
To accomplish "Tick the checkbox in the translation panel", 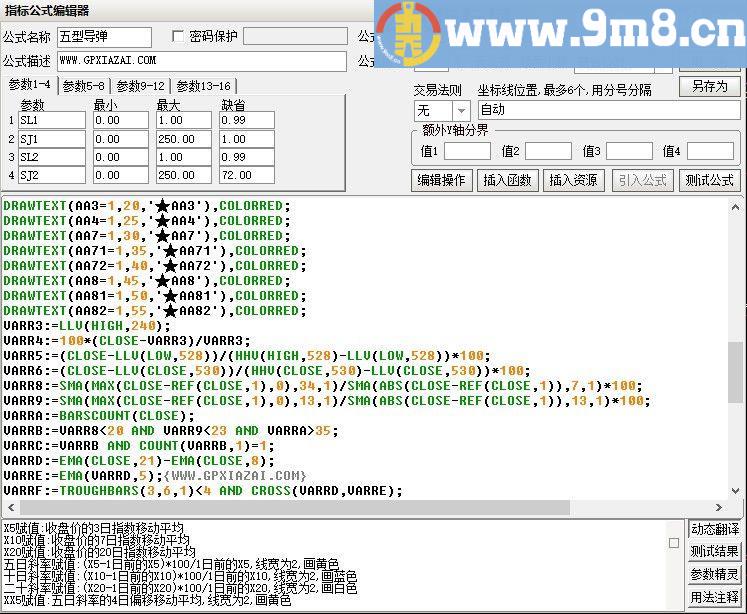I will tap(674, 543).
